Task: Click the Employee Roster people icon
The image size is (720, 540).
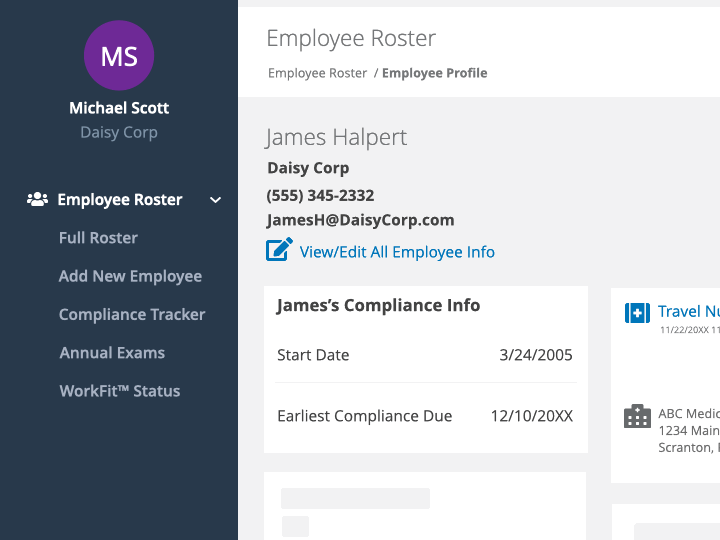Action: coord(37,199)
